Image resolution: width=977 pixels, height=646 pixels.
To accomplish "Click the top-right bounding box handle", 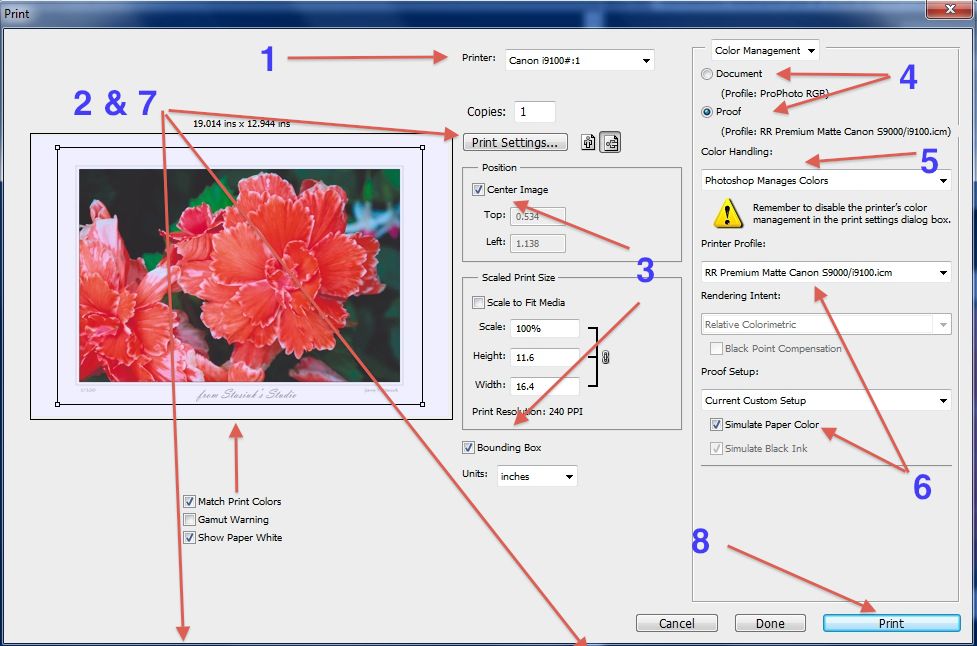I will (422, 148).
